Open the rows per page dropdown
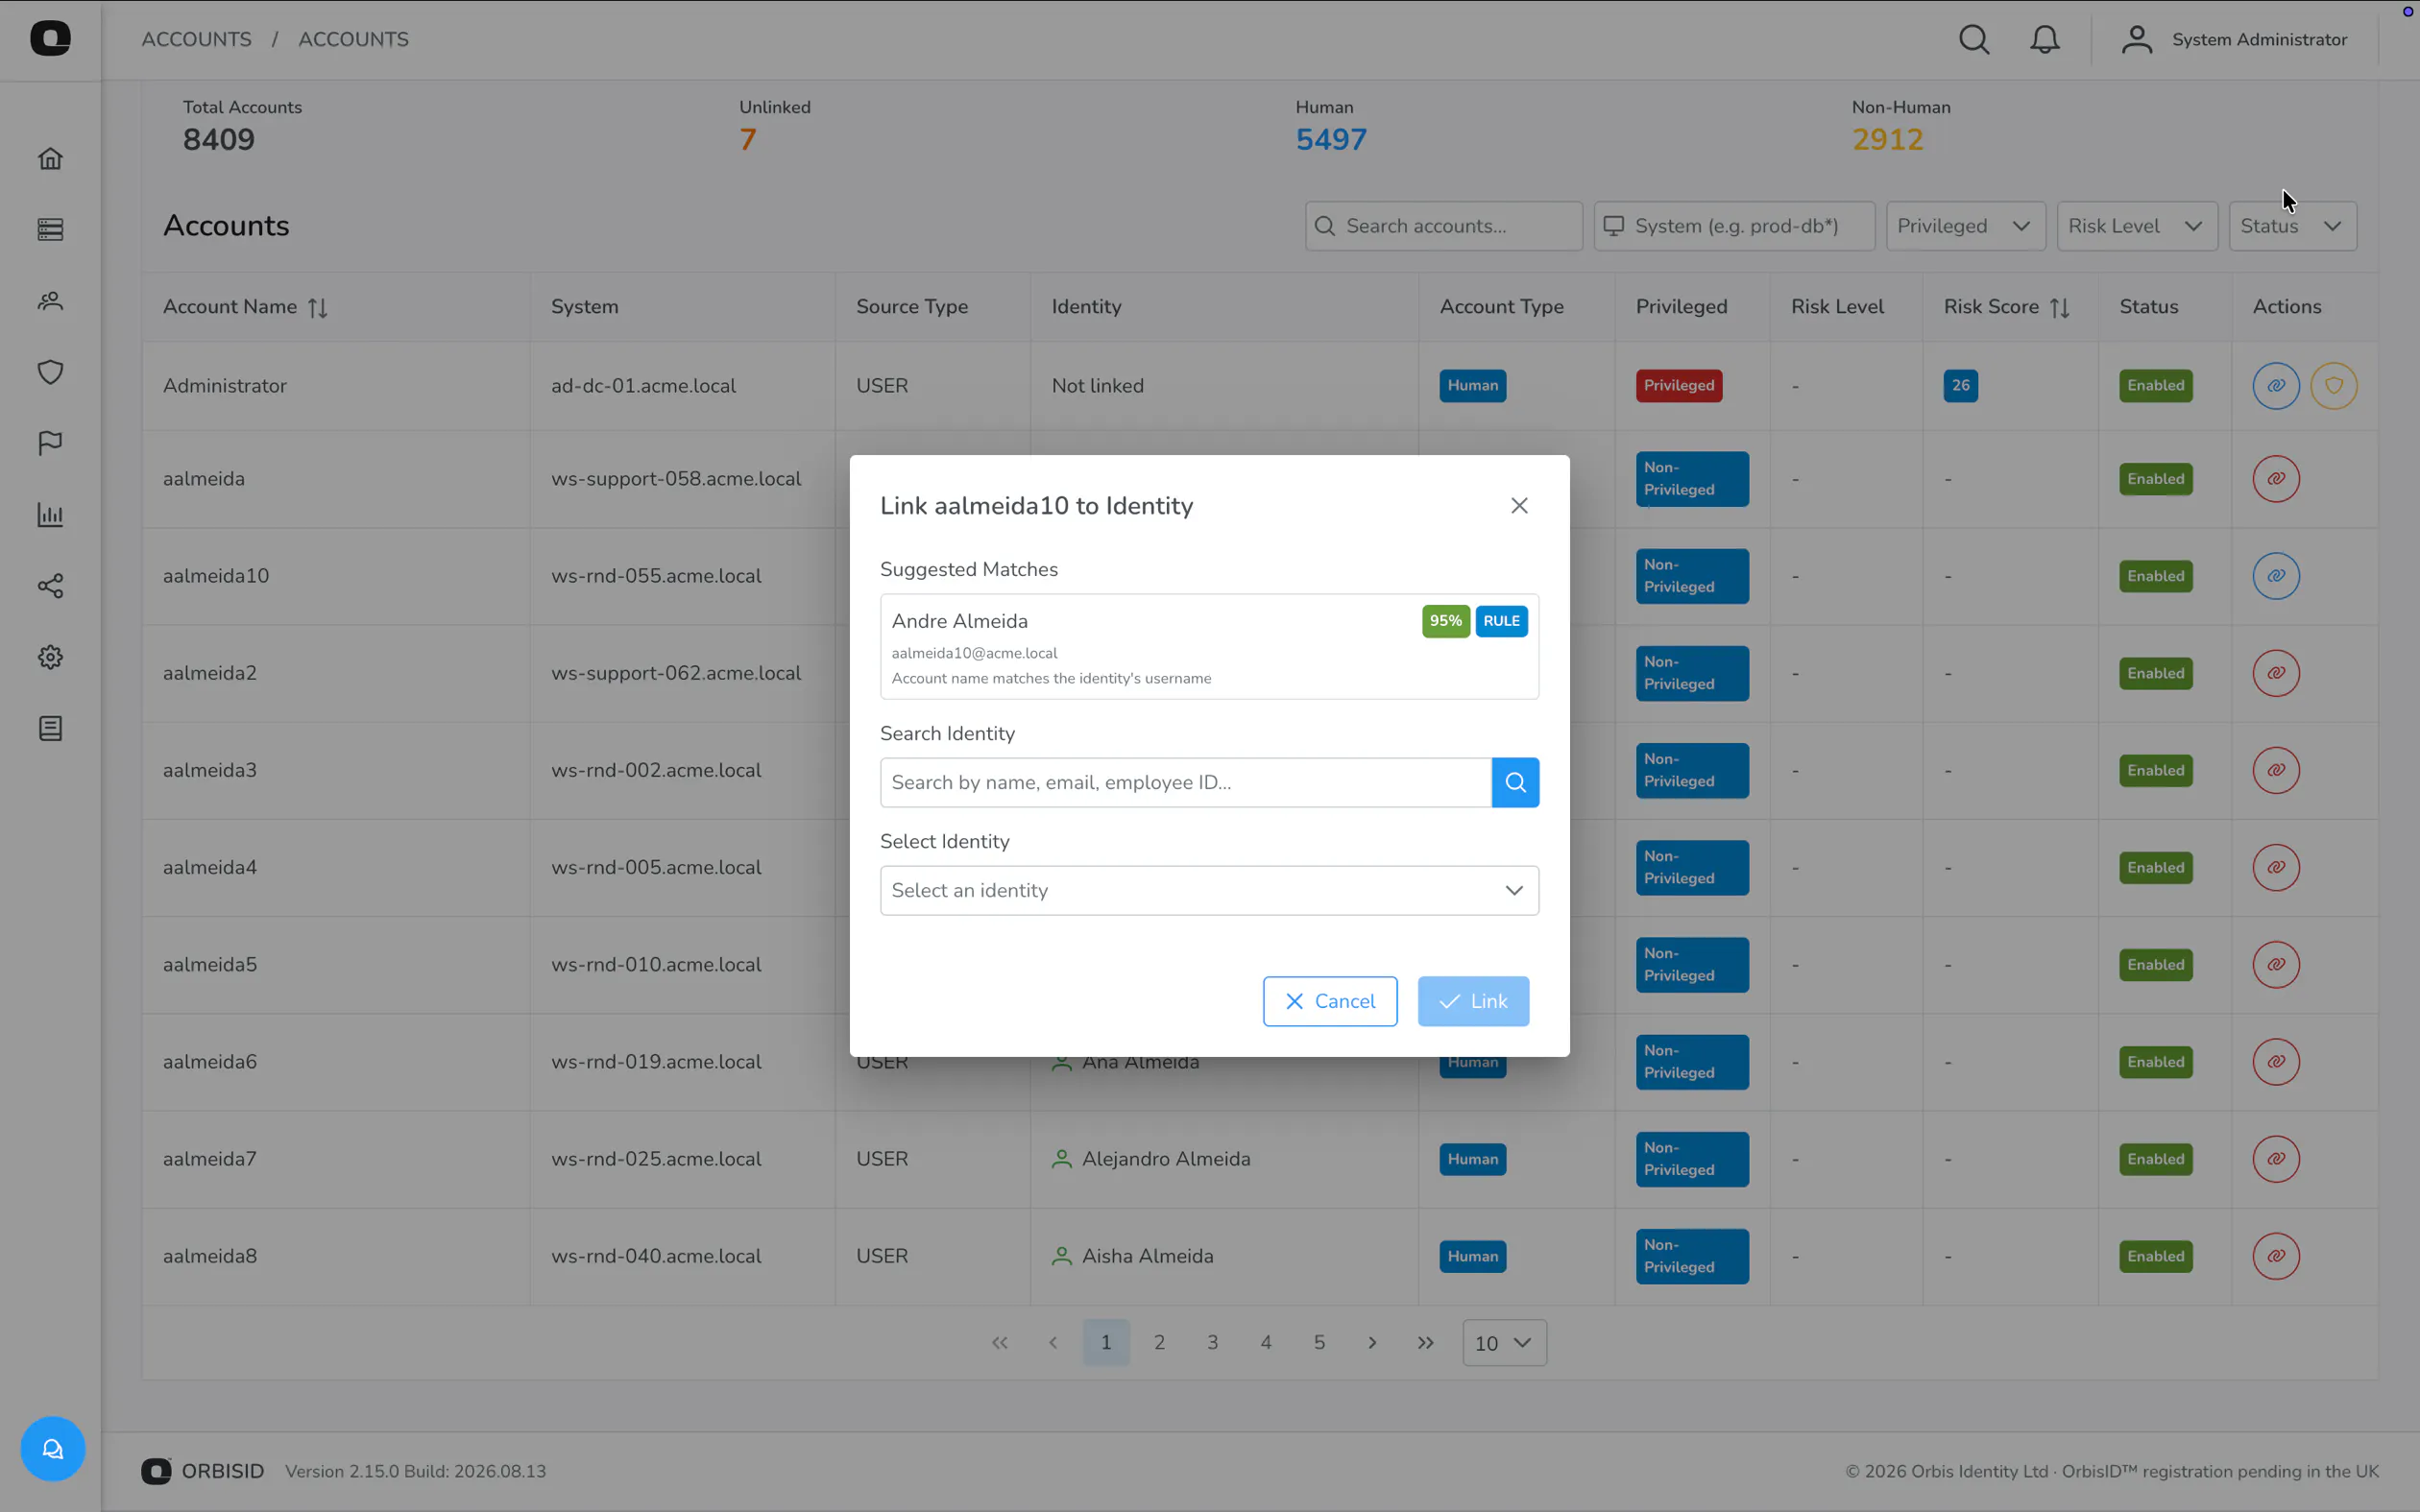2420x1512 pixels. pos(1504,1343)
